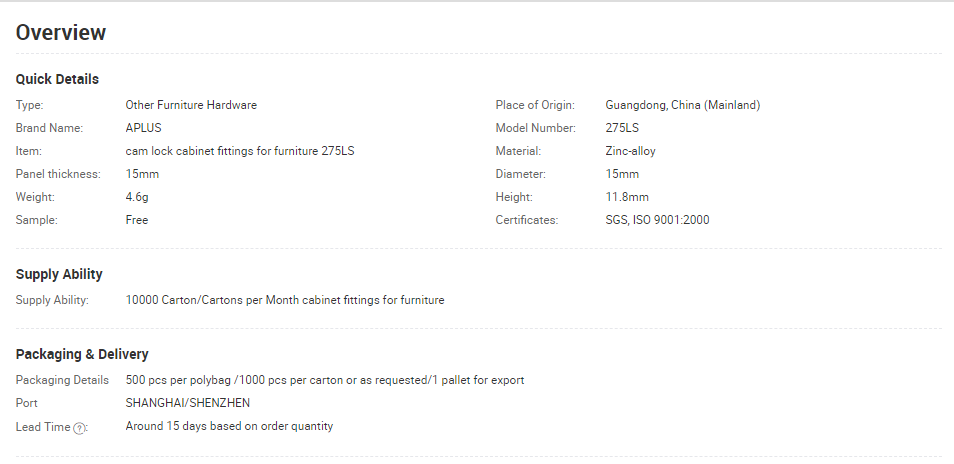This screenshot has height=464, width=954.
Task: Click the Sample value Free
Action: (x=137, y=220)
